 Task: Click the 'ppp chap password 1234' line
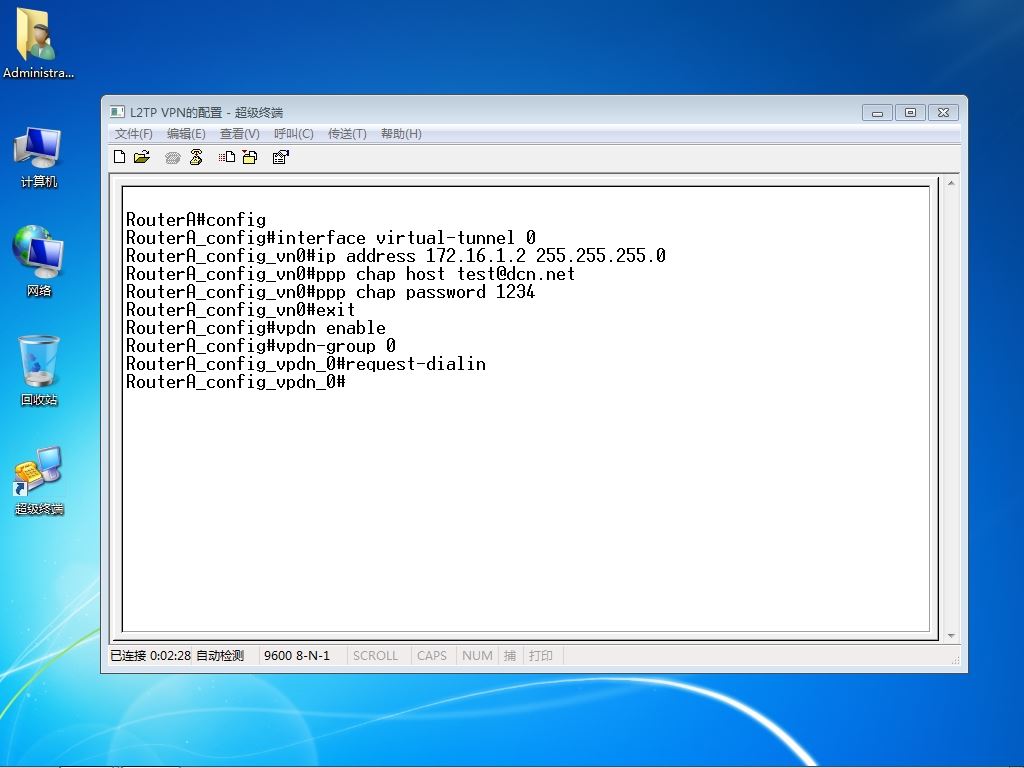point(330,292)
